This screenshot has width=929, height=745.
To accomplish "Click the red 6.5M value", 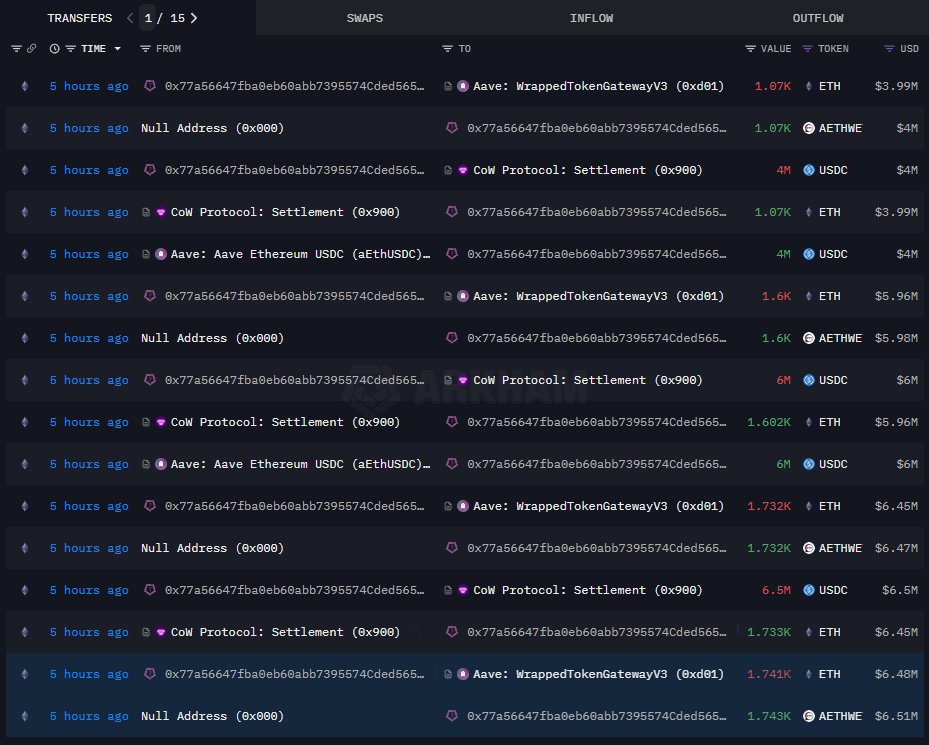I will pyautogui.click(x=776, y=590).
